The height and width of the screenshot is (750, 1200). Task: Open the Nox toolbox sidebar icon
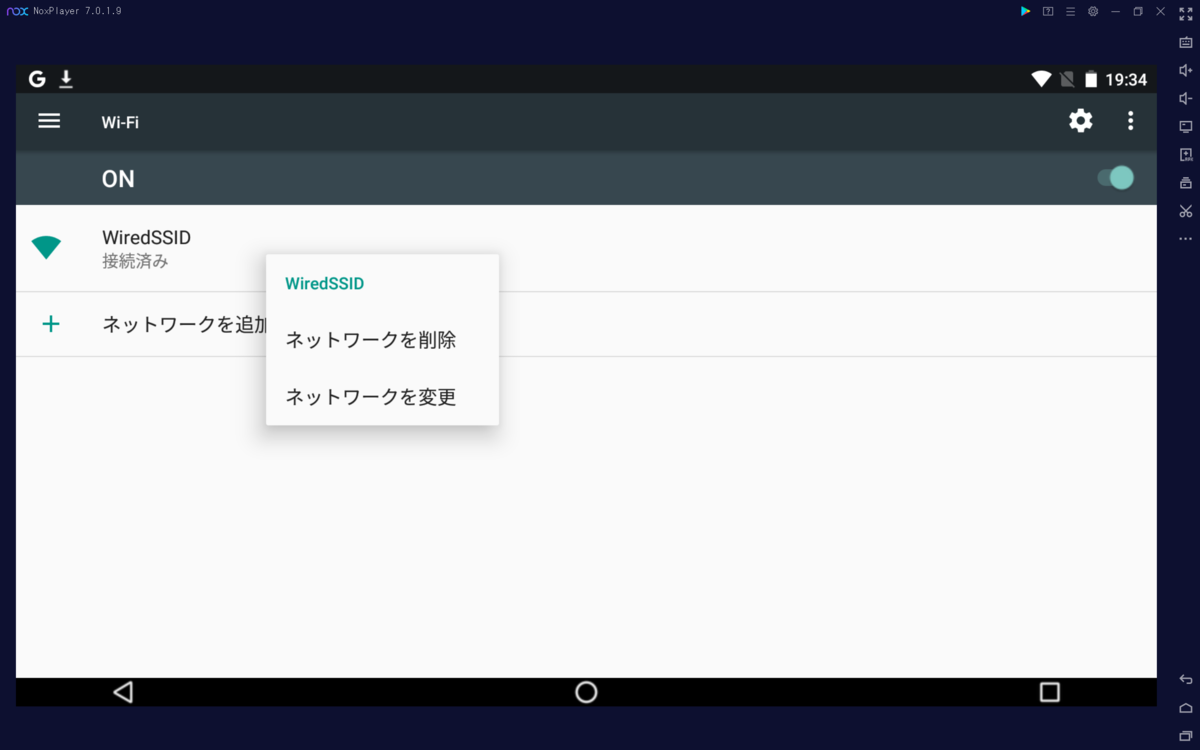pyautogui.click(x=1186, y=183)
